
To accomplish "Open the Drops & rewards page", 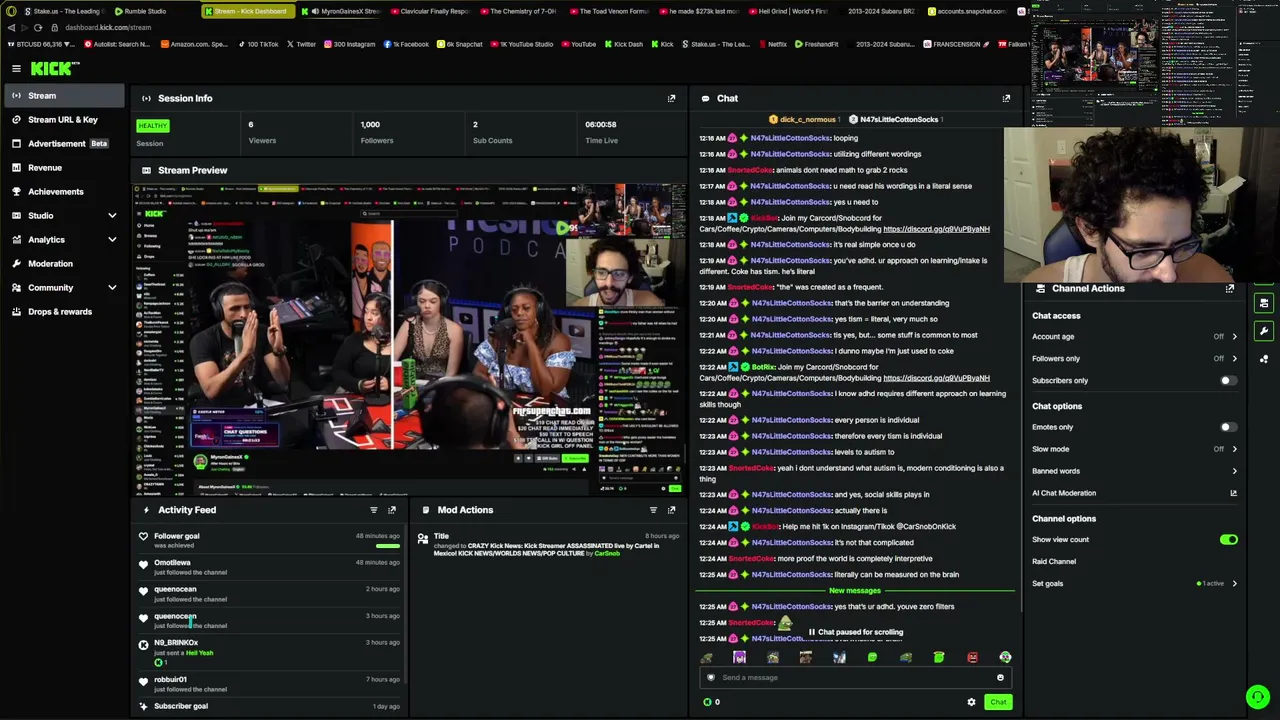I will pyautogui.click(x=63, y=311).
